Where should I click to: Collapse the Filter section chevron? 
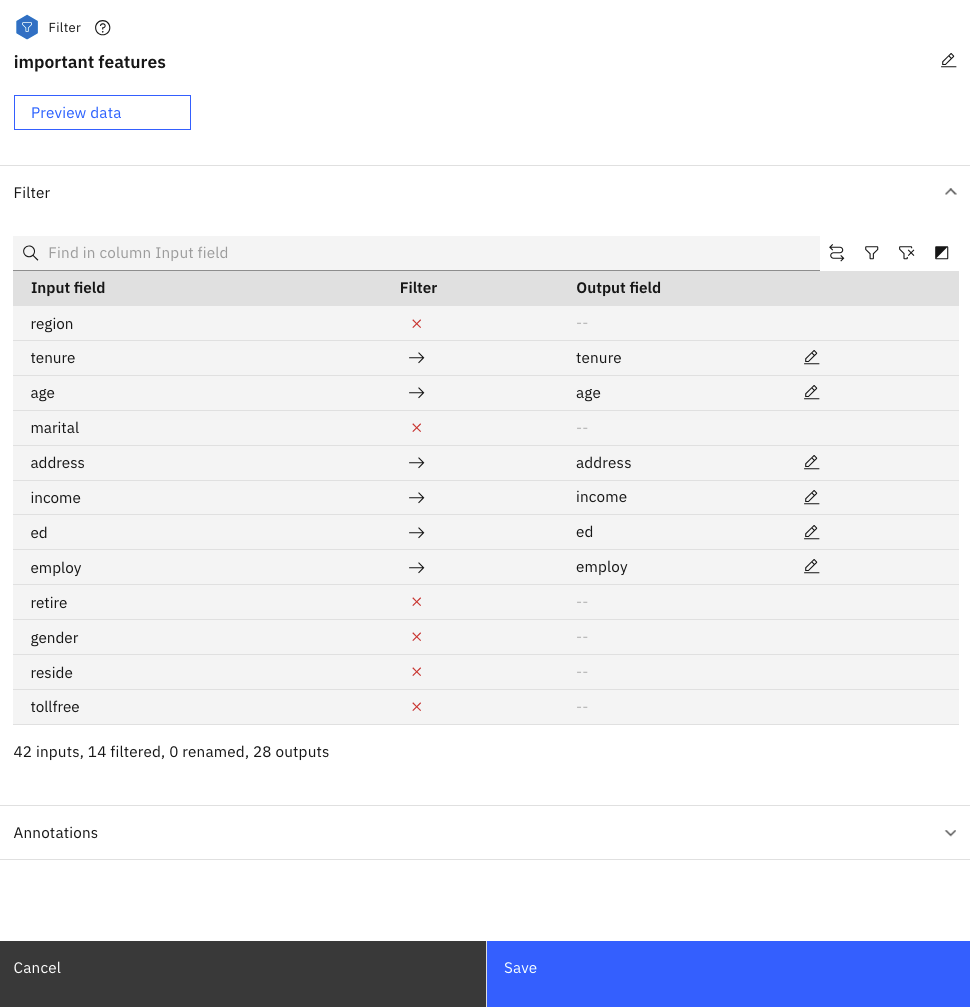tap(951, 192)
